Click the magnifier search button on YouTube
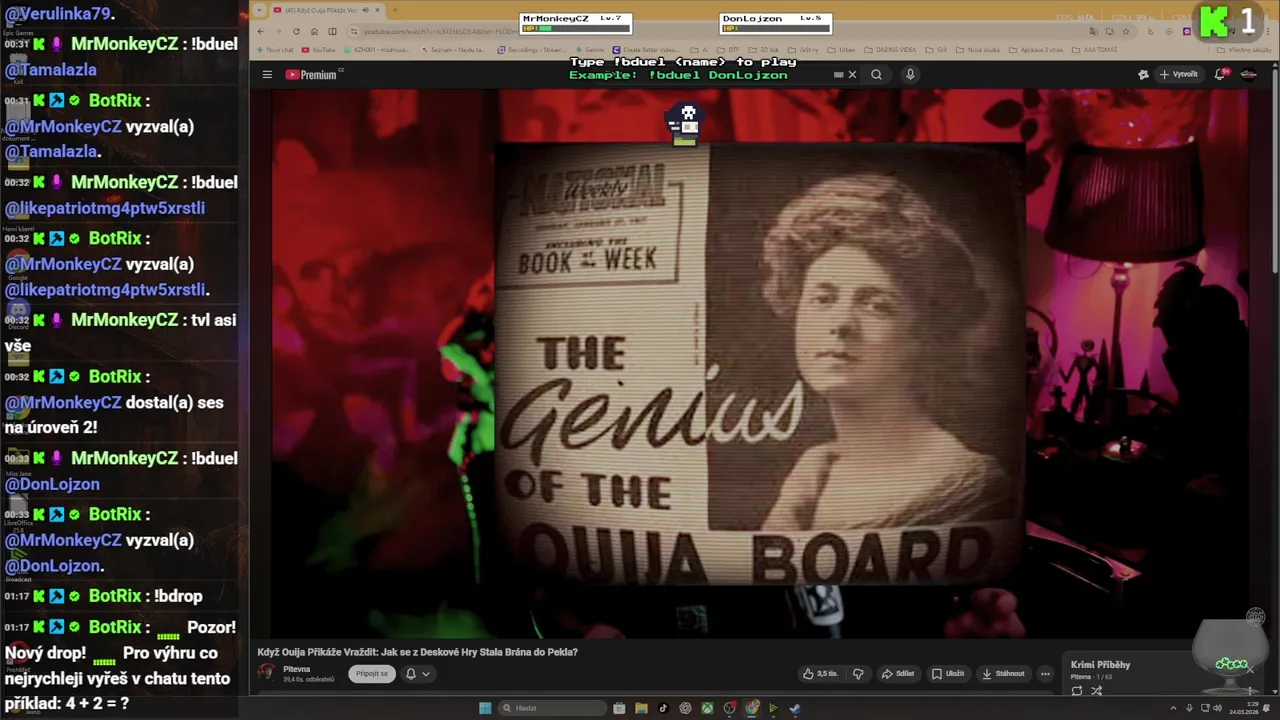This screenshot has width=1280, height=720. [876, 74]
